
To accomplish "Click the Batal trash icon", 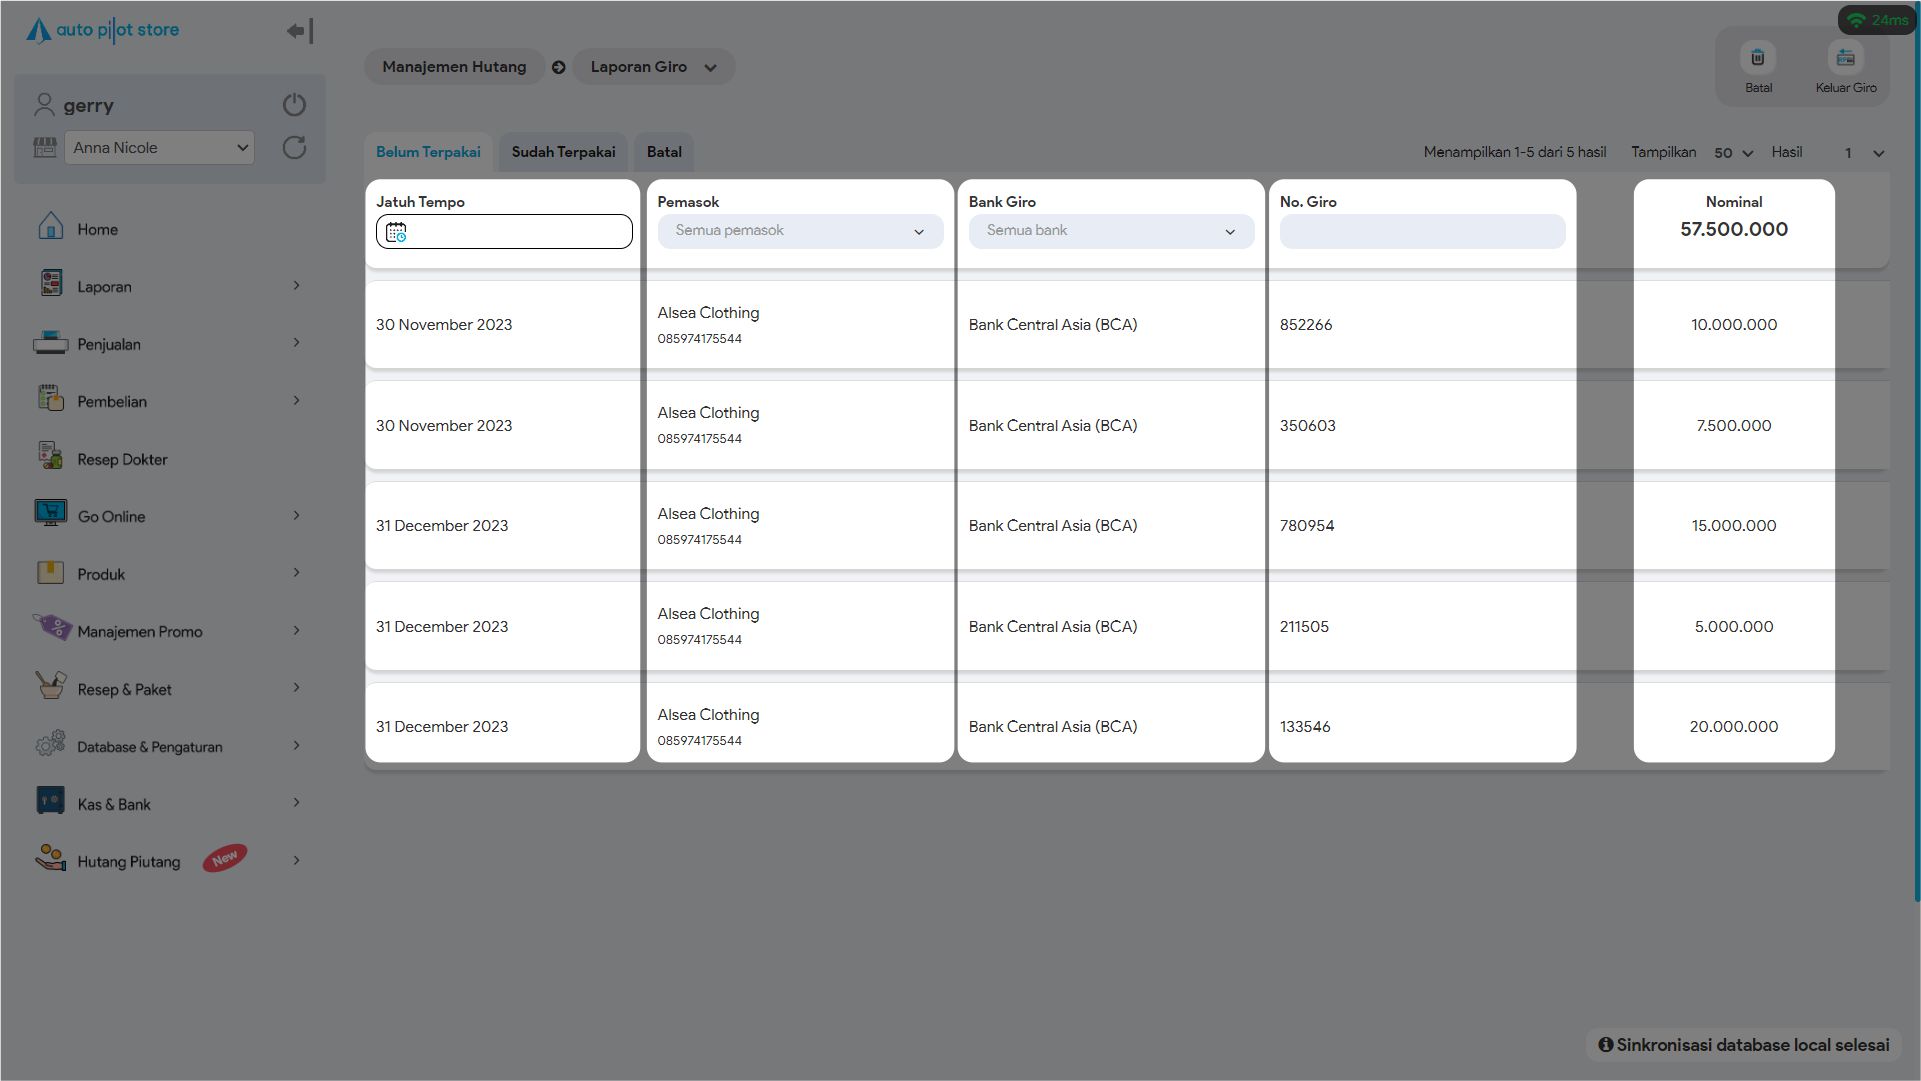I will coord(1757,58).
